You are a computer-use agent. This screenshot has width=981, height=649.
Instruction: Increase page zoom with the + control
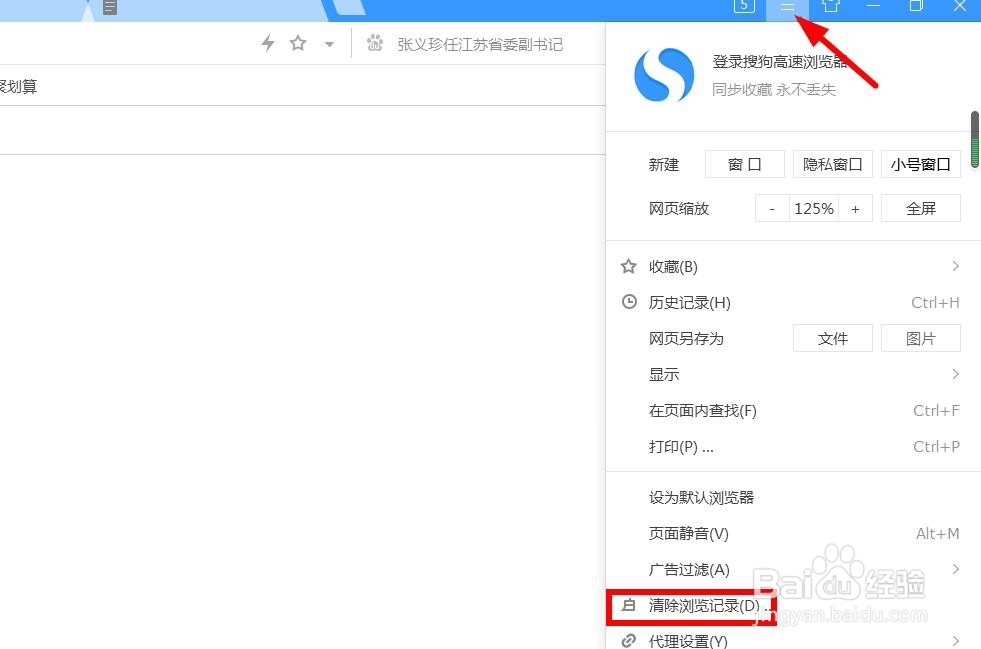click(x=855, y=208)
